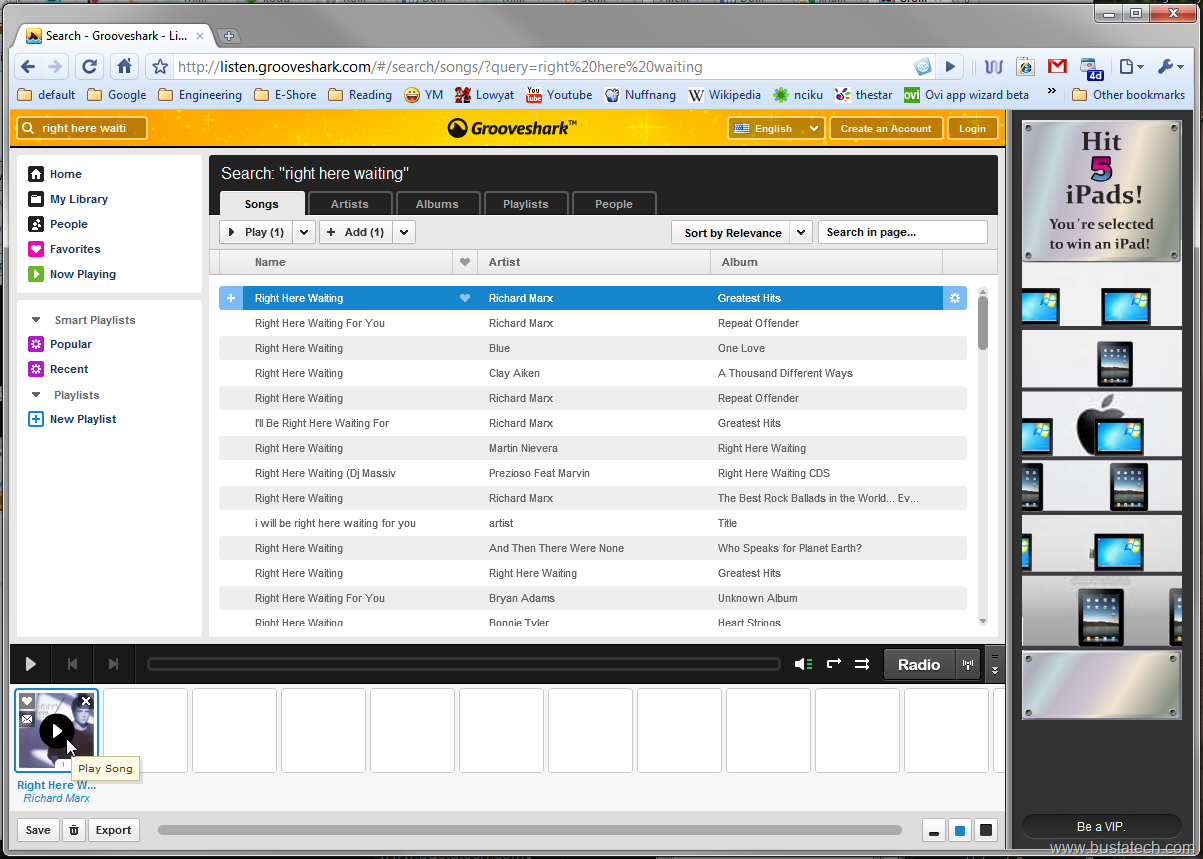This screenshot has height=859, width=1203.
Task: Open the Gmail extension icon
Action: 1057,67
